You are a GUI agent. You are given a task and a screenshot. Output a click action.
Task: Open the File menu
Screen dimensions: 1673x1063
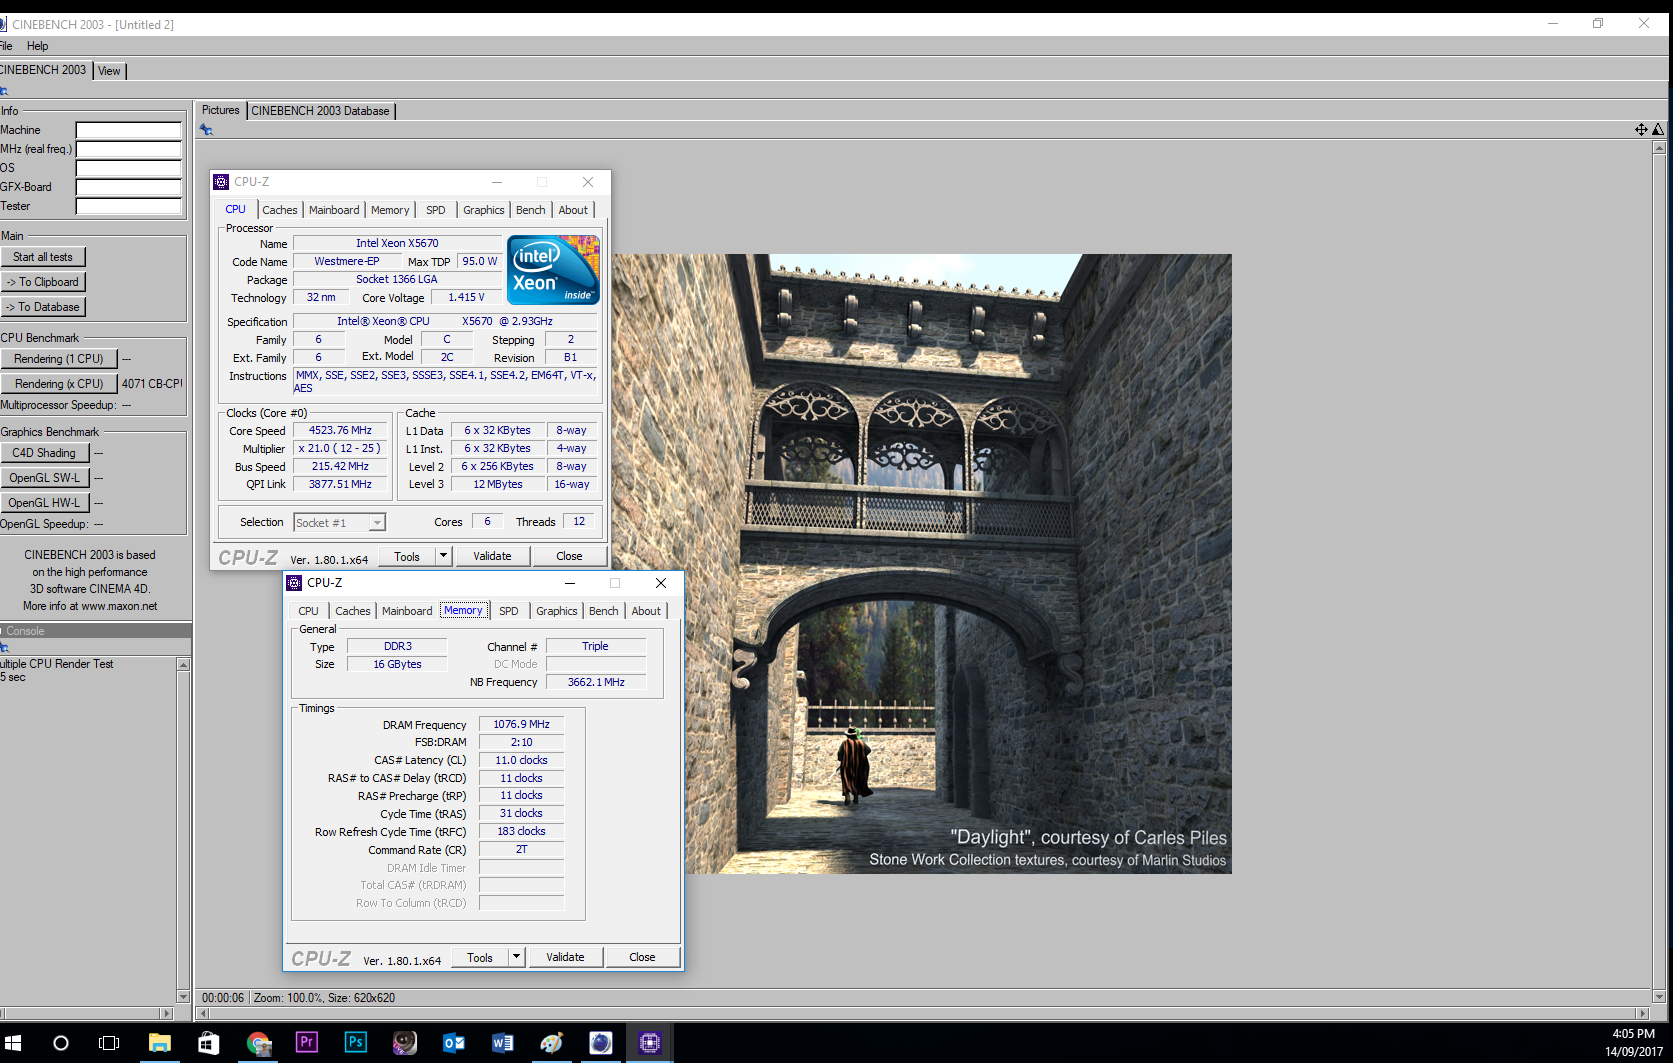[6, 46]
